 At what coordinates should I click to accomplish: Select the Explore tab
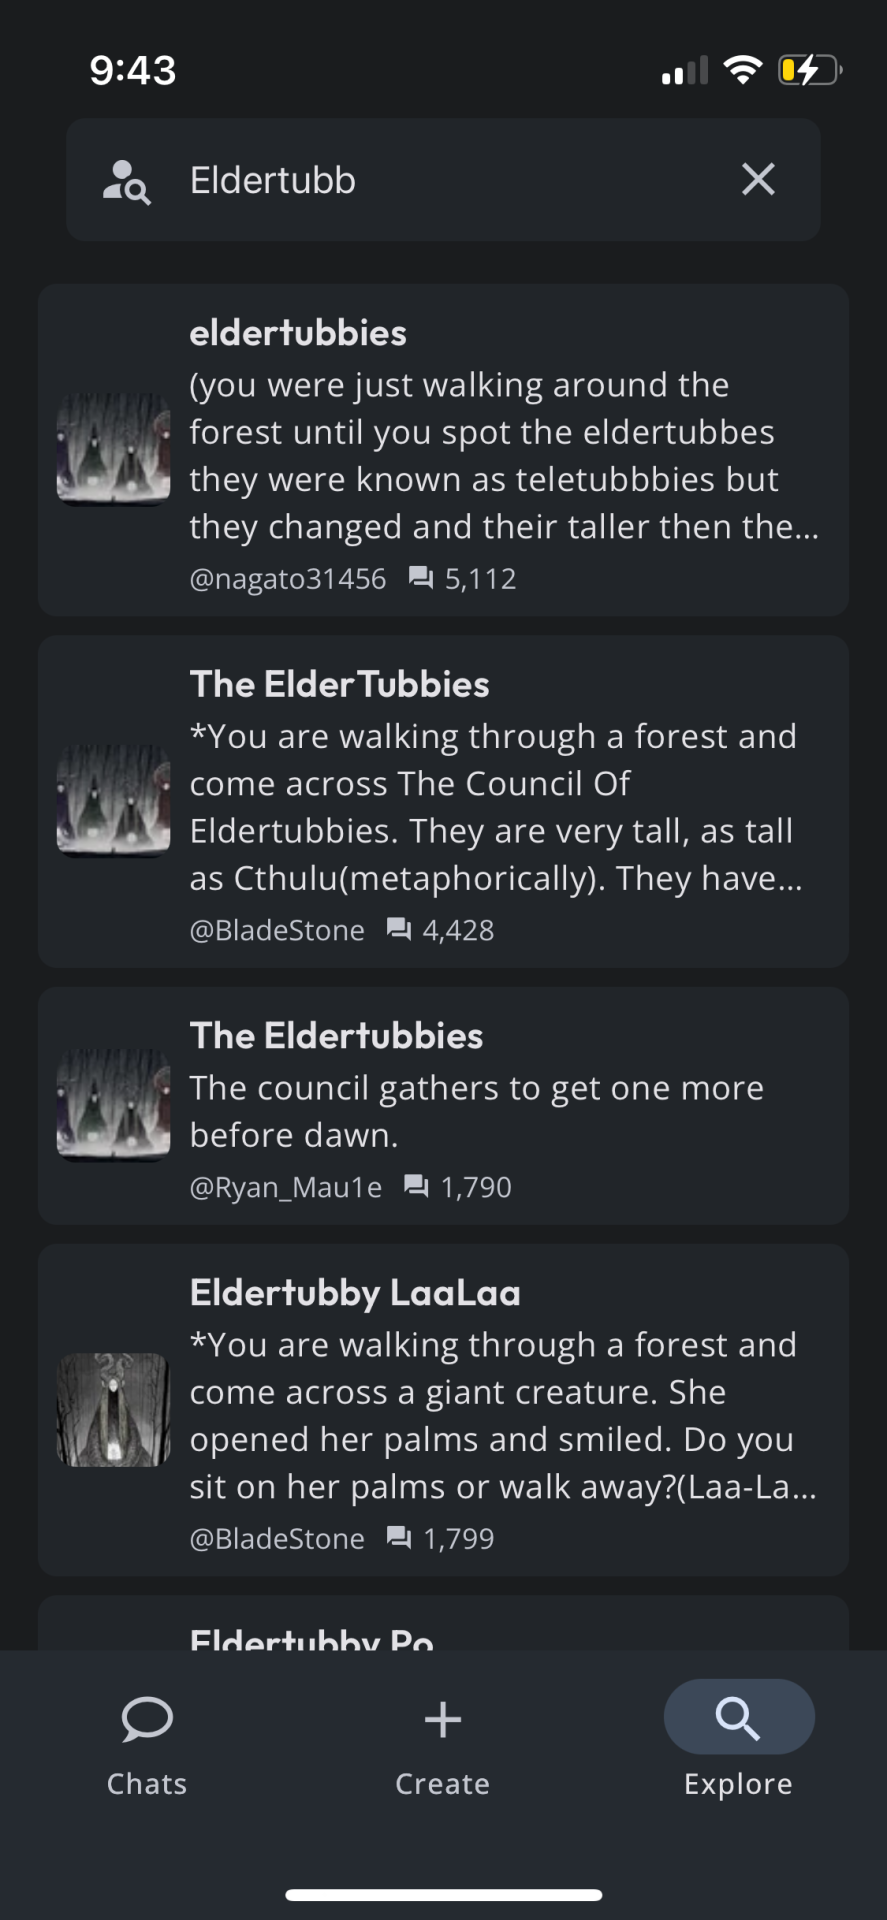pyautogui.click(x=738, y=1740)
